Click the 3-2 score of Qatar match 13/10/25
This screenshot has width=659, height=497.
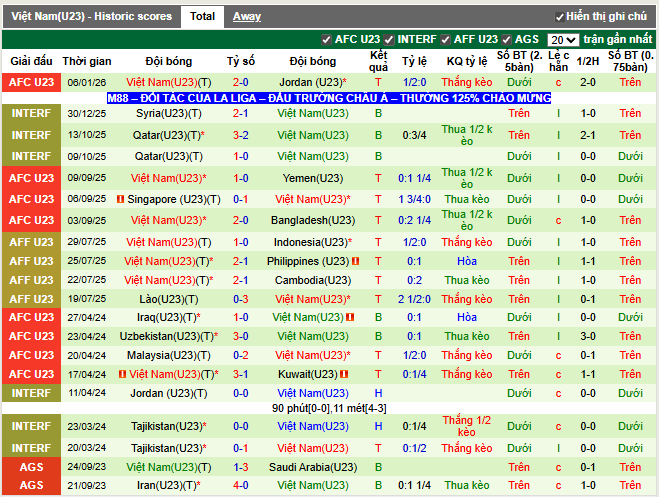[241, 135]
